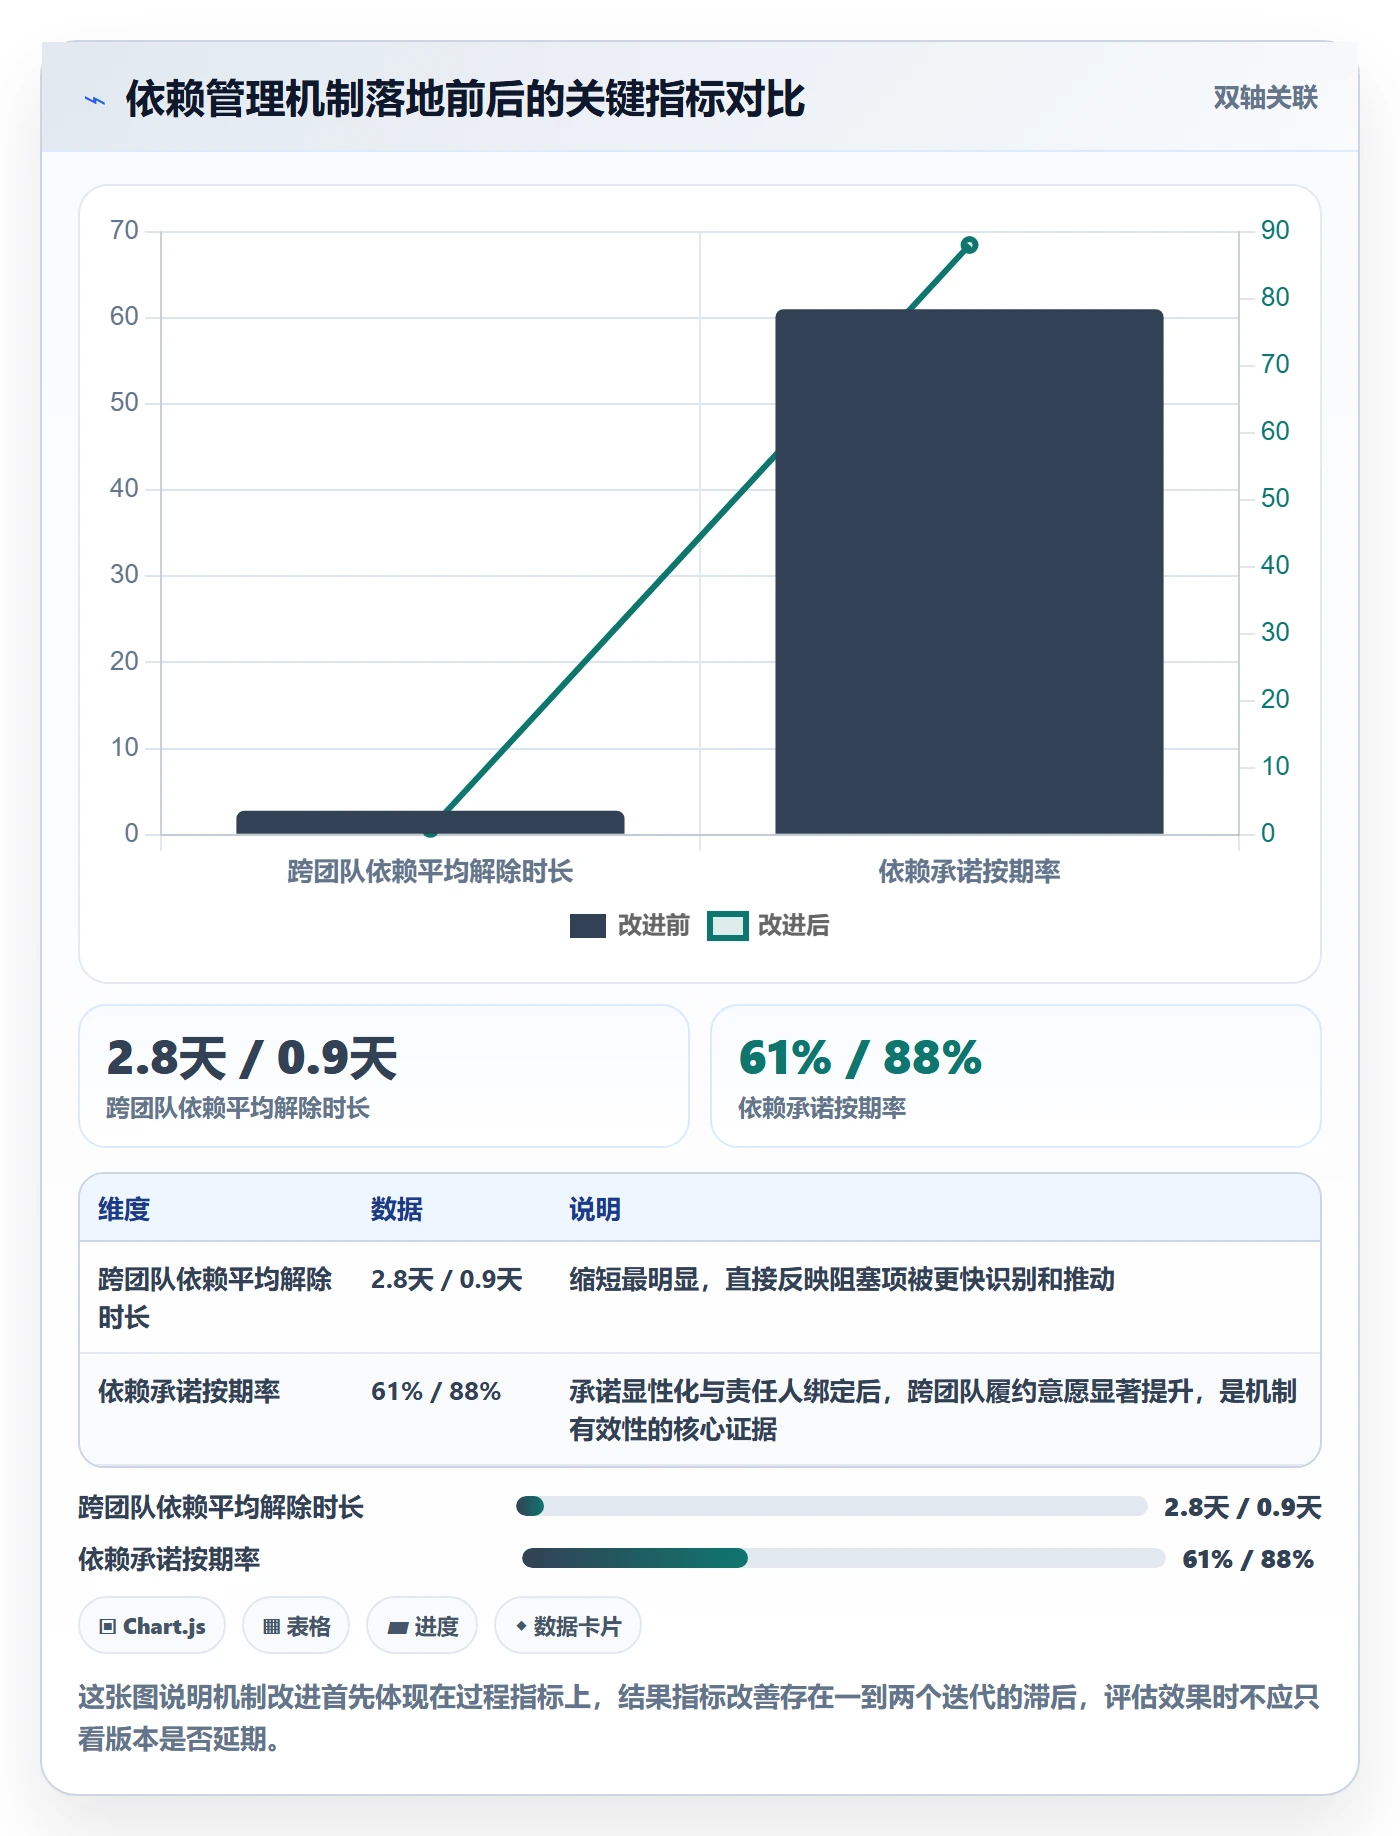Image resolution: width=1400 pixels, height=1836 pixels.
Task: Click the chart title 依赖管理机制落地前后的关键指标对比
Action: coord(465,99)
